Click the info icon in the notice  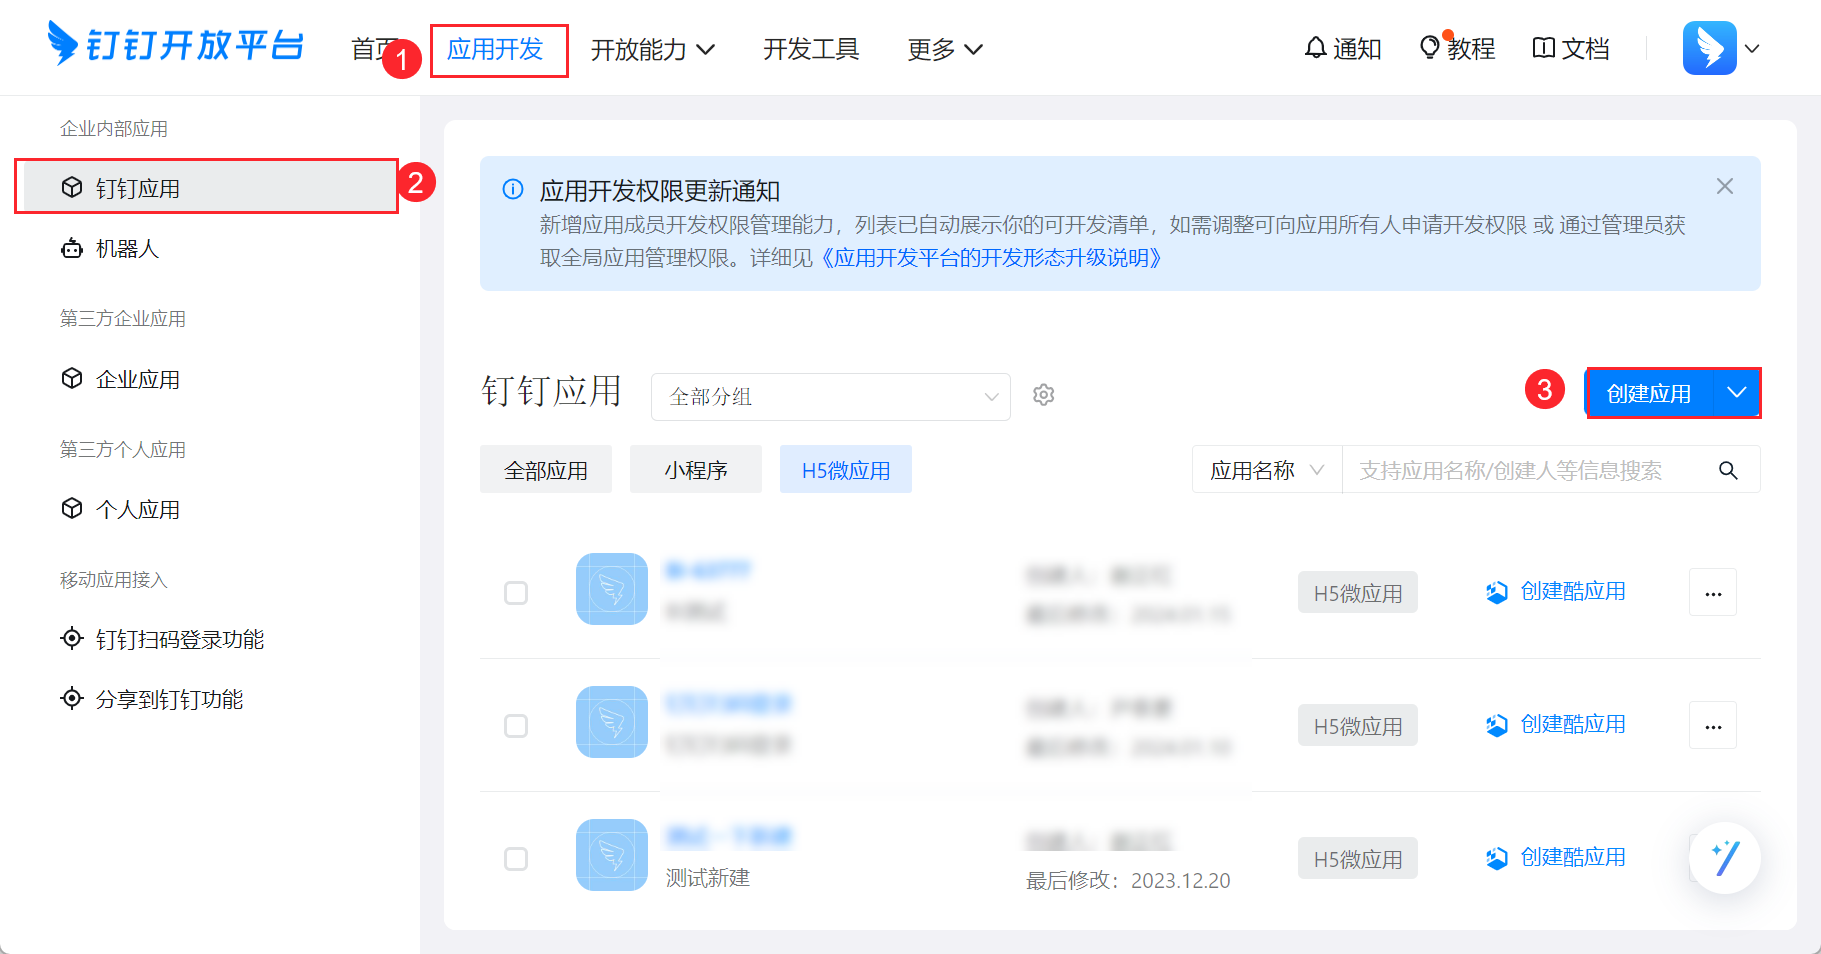click(513, 189)
